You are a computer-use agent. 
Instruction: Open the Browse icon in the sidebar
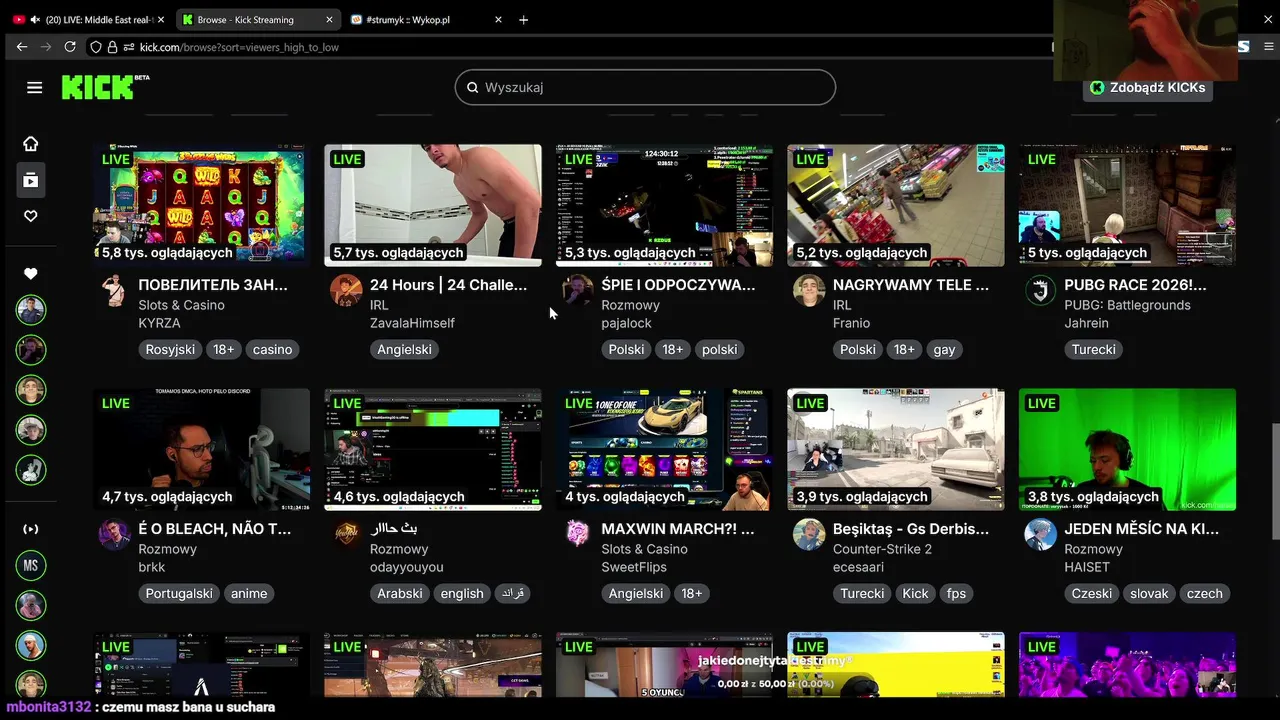[x=31, y=180]
